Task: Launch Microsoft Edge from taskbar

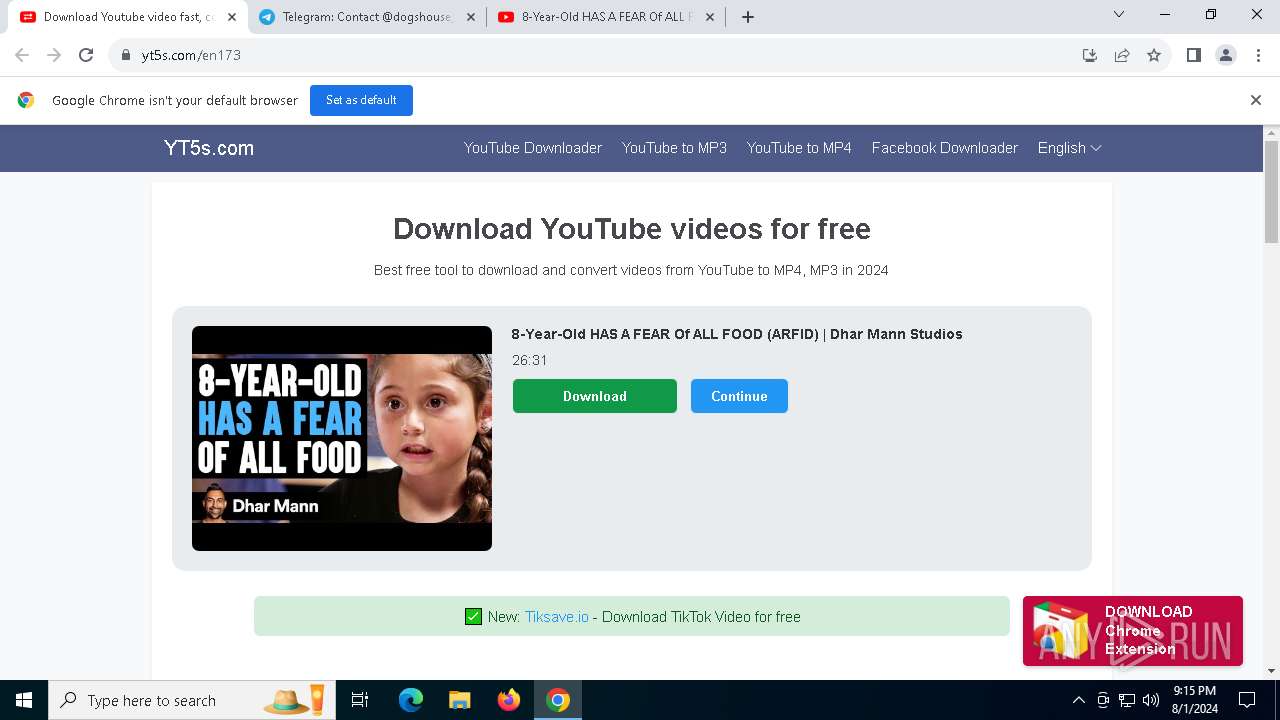Action: [411, 700]
